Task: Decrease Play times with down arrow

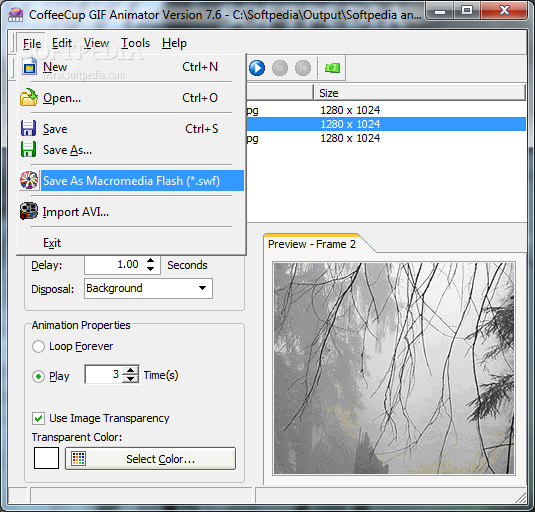Action: coord(130,379)
